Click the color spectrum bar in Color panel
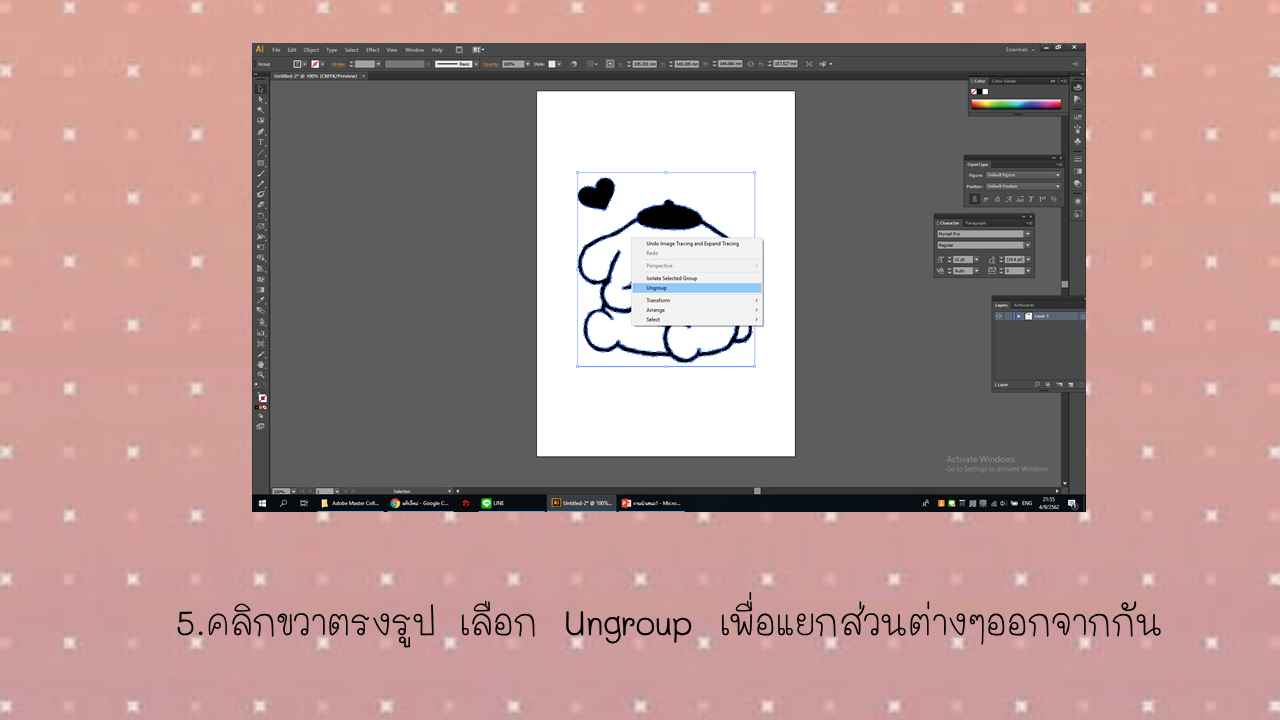The height and width of the screenshot is (720, 1280). pos(1016,104)
